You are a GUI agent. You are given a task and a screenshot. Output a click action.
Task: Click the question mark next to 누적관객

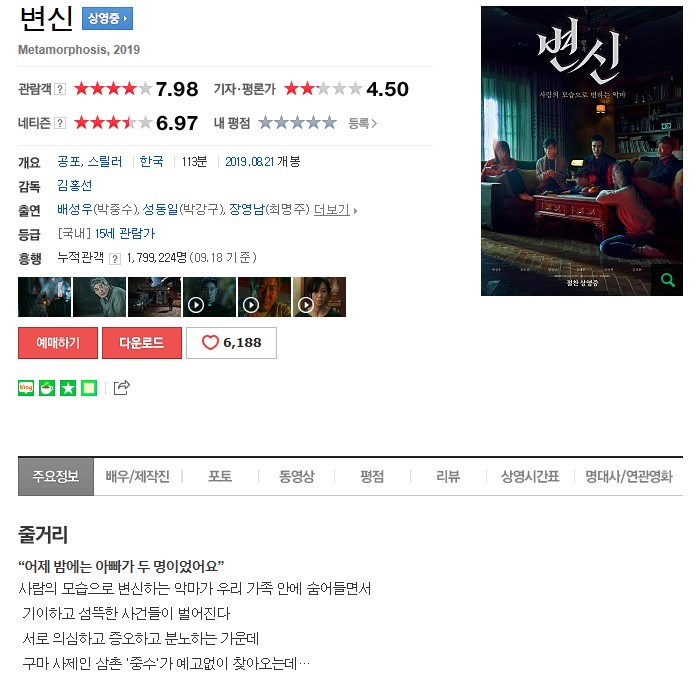tap(115, 258)
